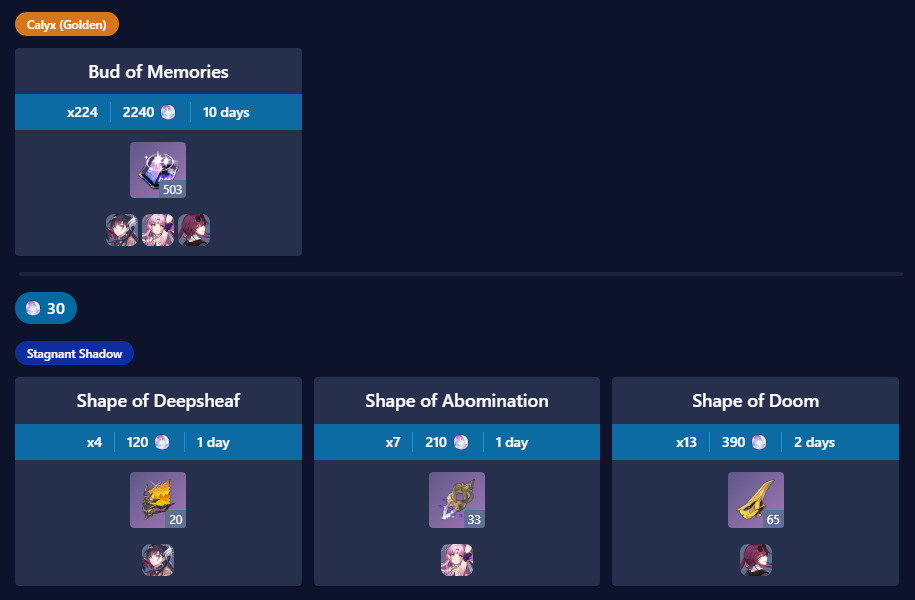Click the Calyx (Golden) orange tag
Image resolution: width=915 pixels, height=600 pixels.
[67, 25]
